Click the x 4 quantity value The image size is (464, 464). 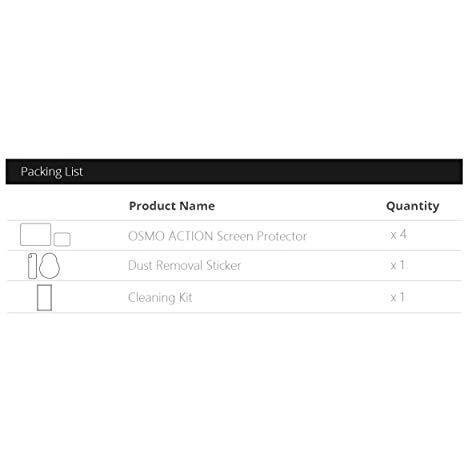399,235
